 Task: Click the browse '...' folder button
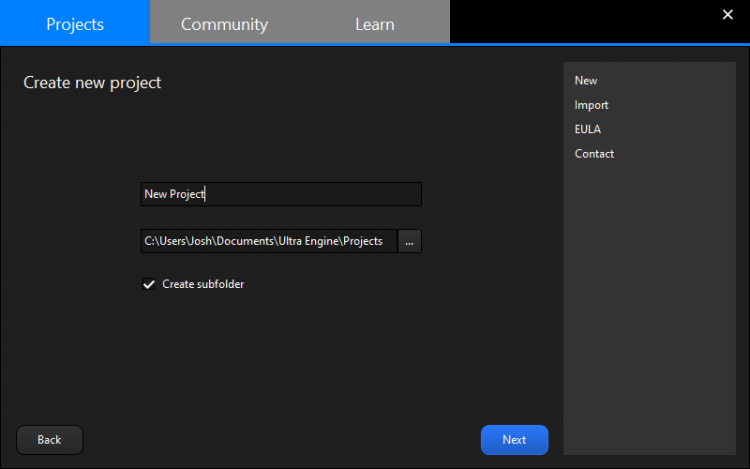[x=409, y=241]
